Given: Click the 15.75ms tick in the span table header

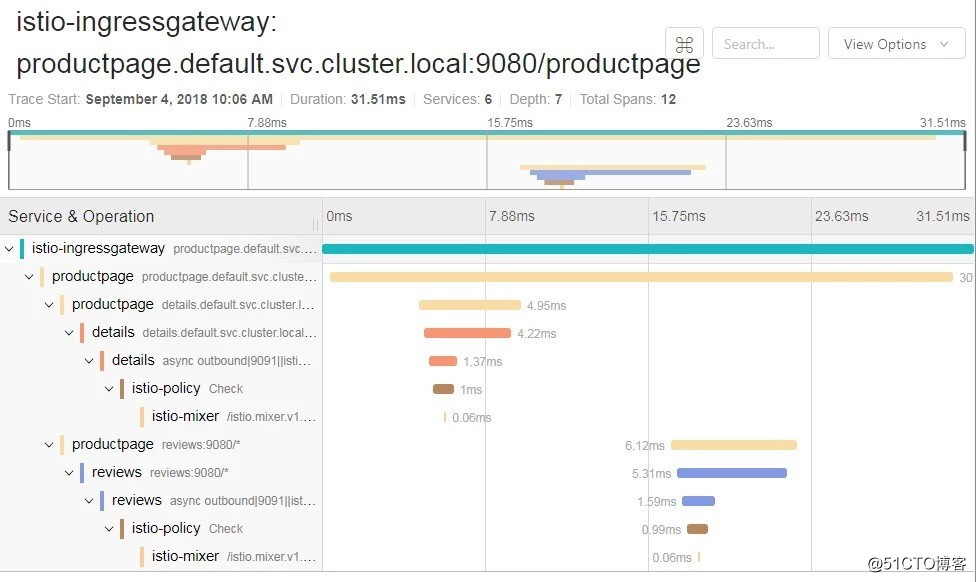Looking at the screenshot, I should tap(678, 217).
